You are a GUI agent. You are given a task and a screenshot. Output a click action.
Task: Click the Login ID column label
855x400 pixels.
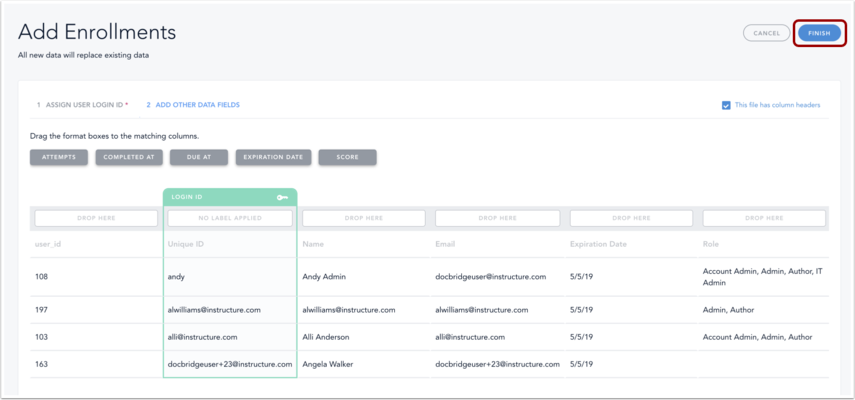pyautogui.click(x=187, y=197)
